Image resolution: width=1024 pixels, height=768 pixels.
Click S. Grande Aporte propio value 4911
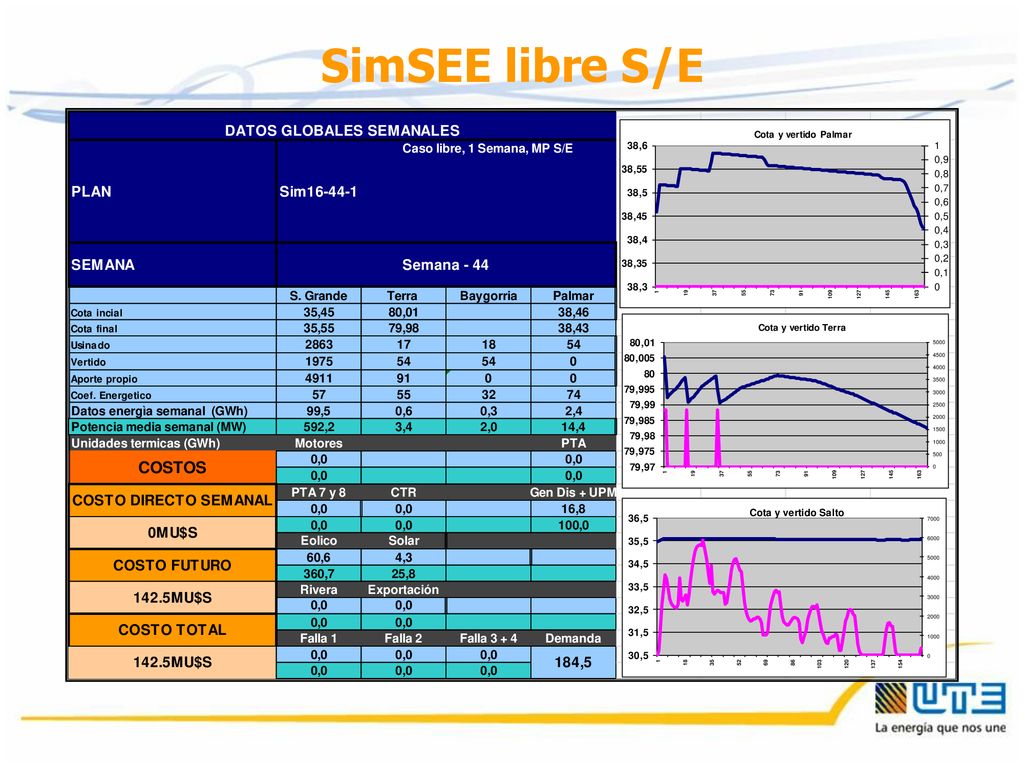319,379
